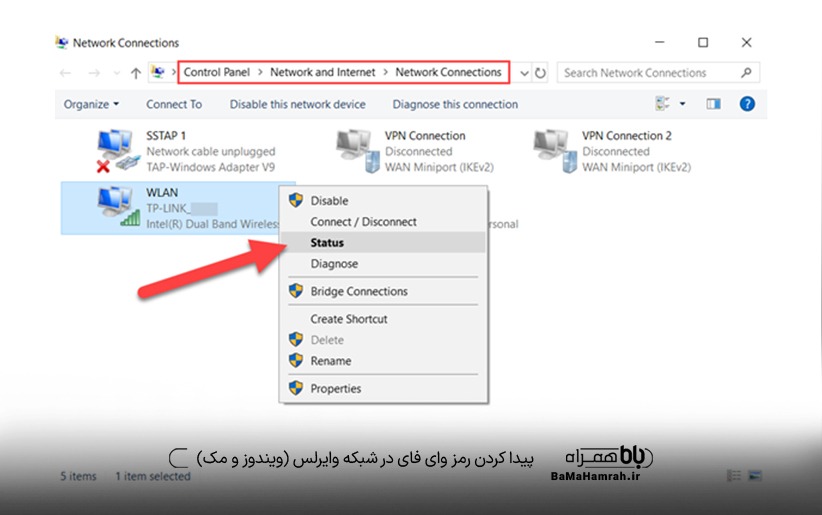
Task: Click Disable this network device
Action: pyautogui.click(x=297, y=104)
